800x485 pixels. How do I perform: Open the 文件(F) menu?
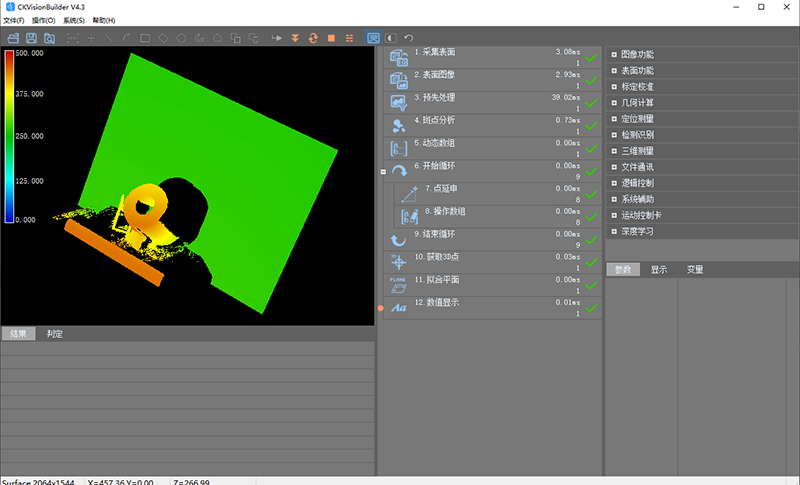click(x=14, y=20)
